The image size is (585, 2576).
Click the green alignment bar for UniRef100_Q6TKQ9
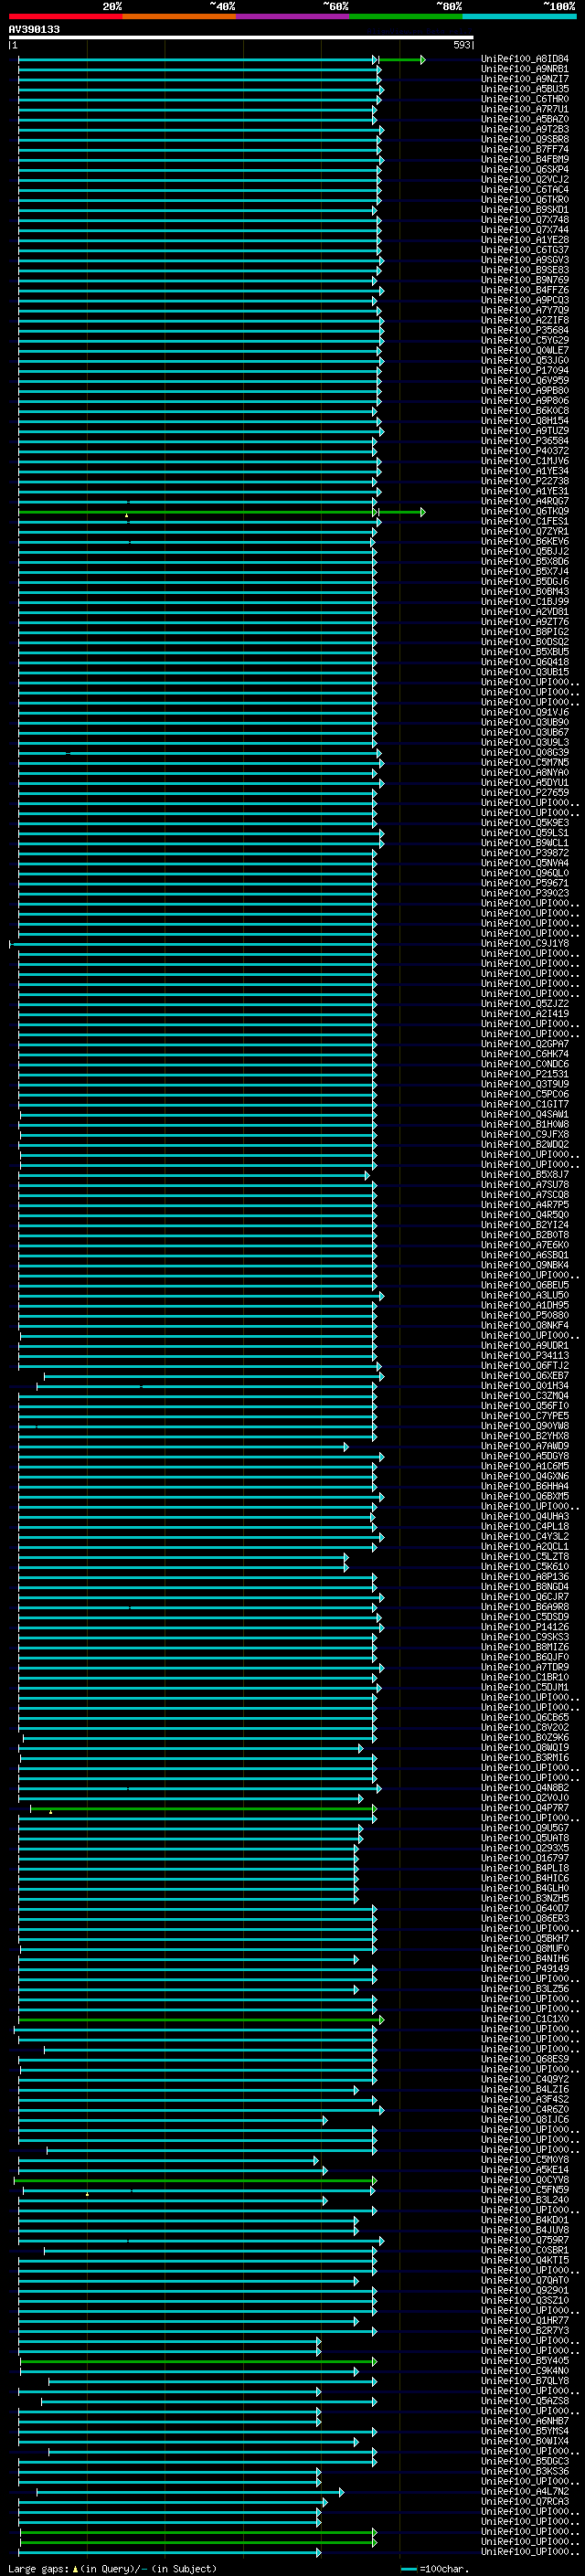[x=197, y=512]
